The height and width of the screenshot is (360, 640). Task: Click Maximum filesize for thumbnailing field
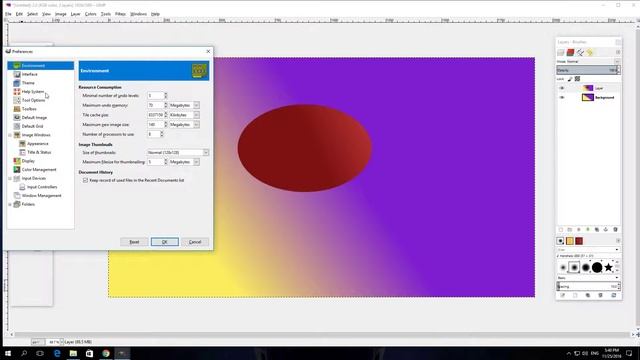pyautogui.click(x=157, y=162)
